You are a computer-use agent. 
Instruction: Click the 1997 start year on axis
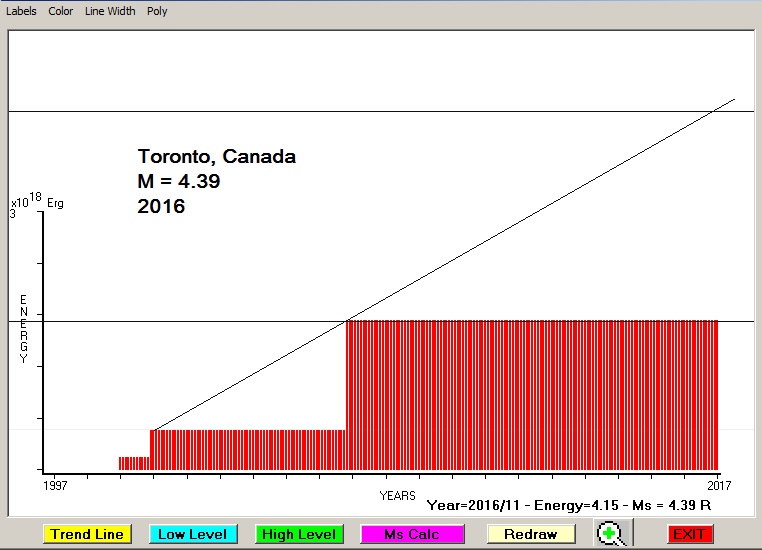point(54,485)
